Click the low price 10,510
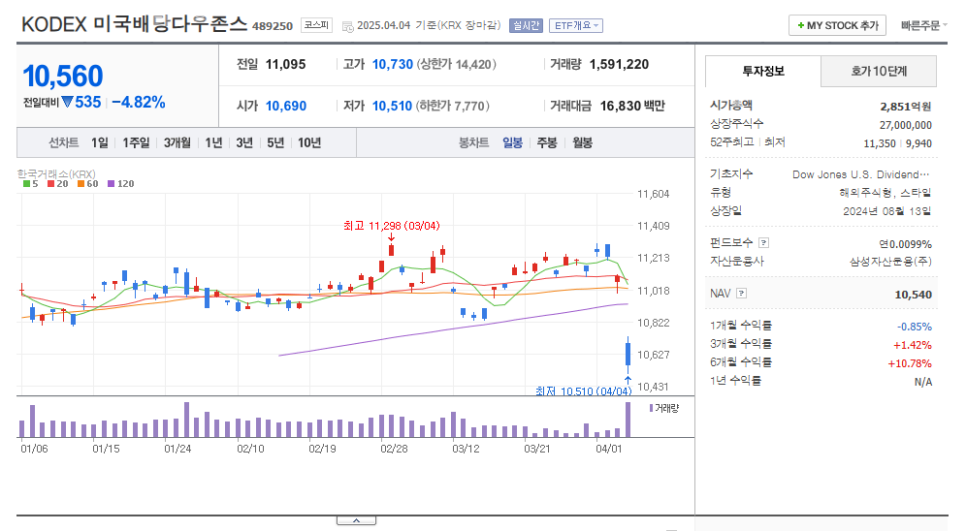 point(392,106)
